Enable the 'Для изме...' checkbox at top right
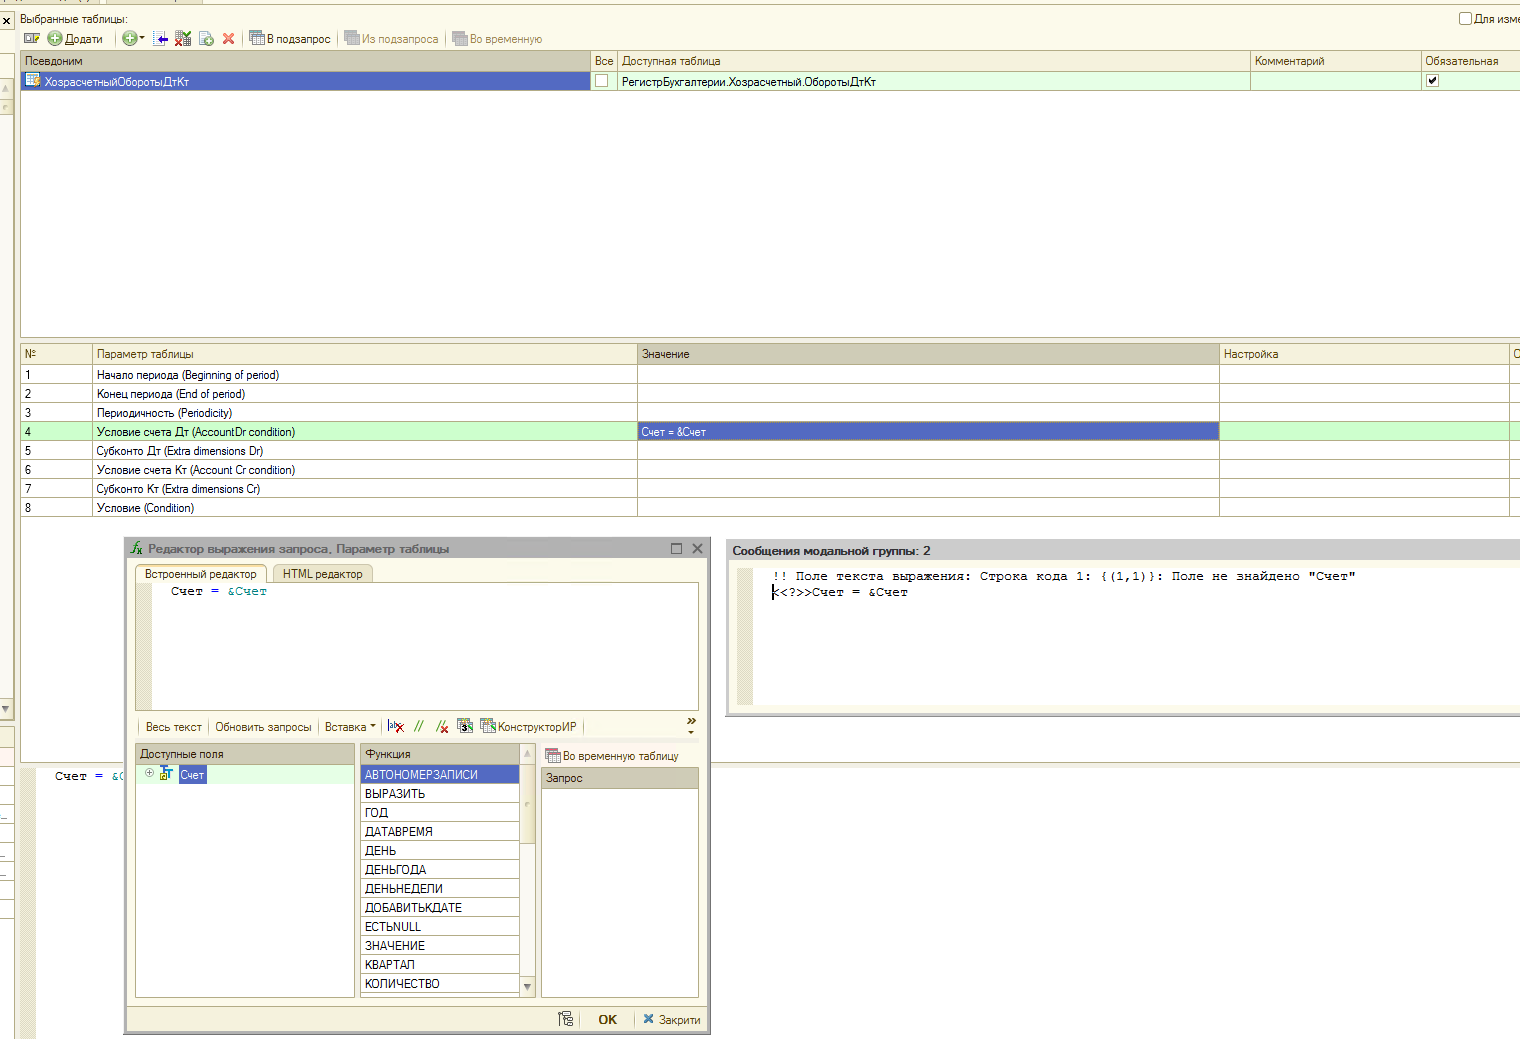The width and height of the screenshot is (1520, 1039). pyautogui.click(x=1465, y=19)
